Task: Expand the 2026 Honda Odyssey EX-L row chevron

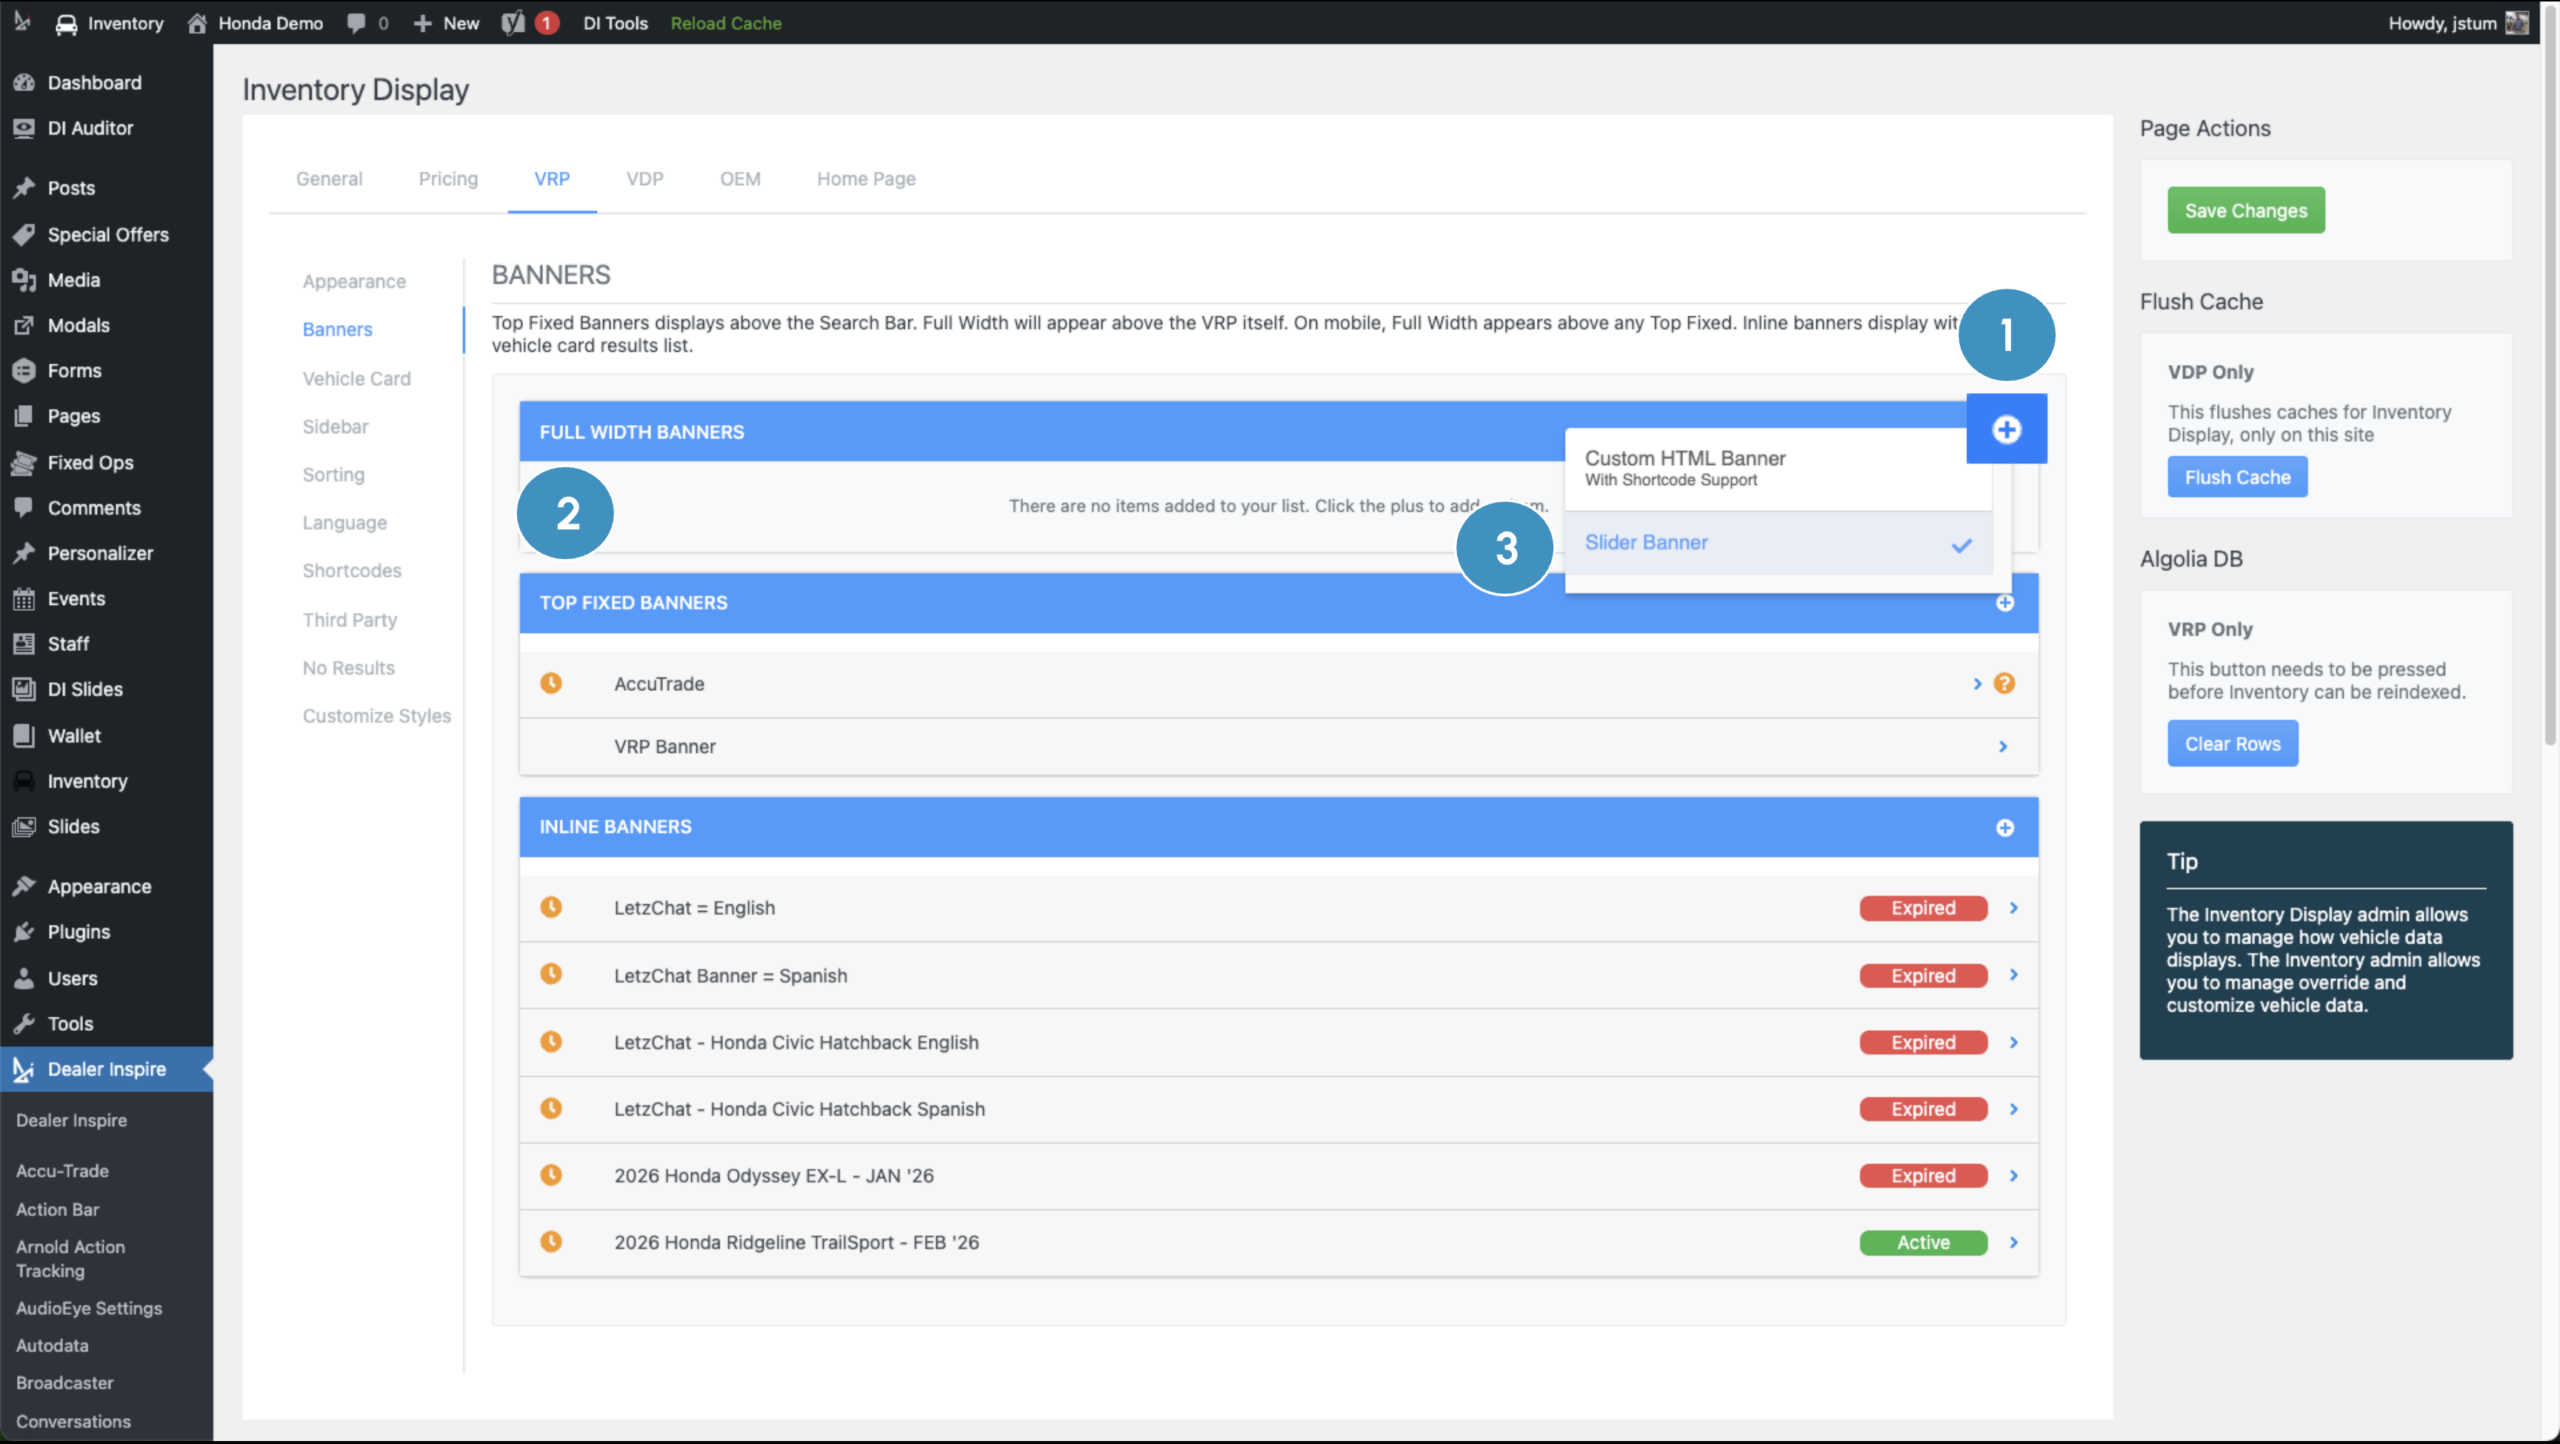Action: [2014, 1175]
